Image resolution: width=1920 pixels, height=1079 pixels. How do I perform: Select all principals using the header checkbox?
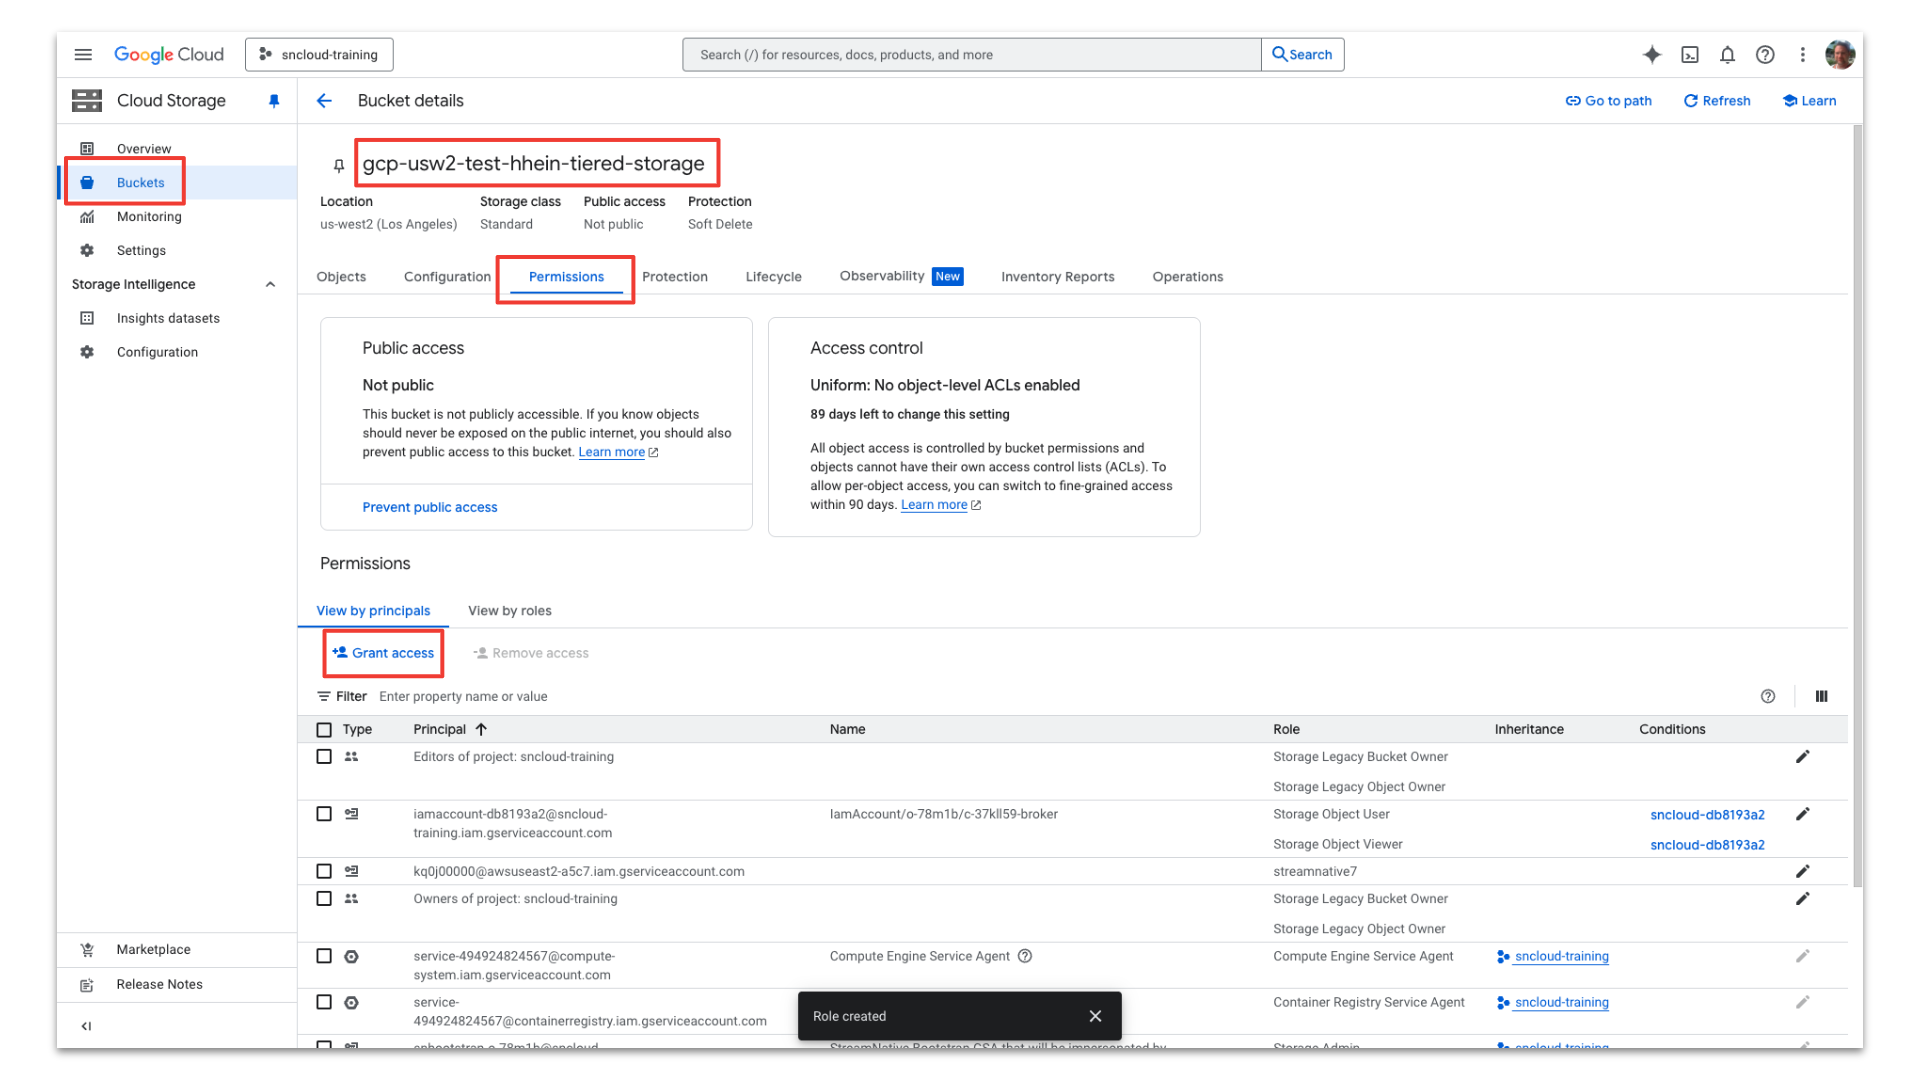pos(324,729)
